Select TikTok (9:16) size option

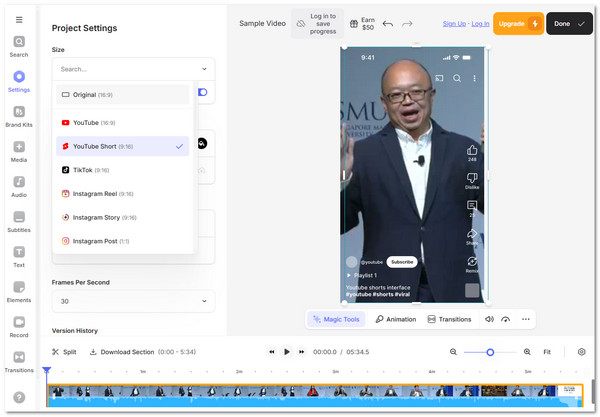point(122,170)
